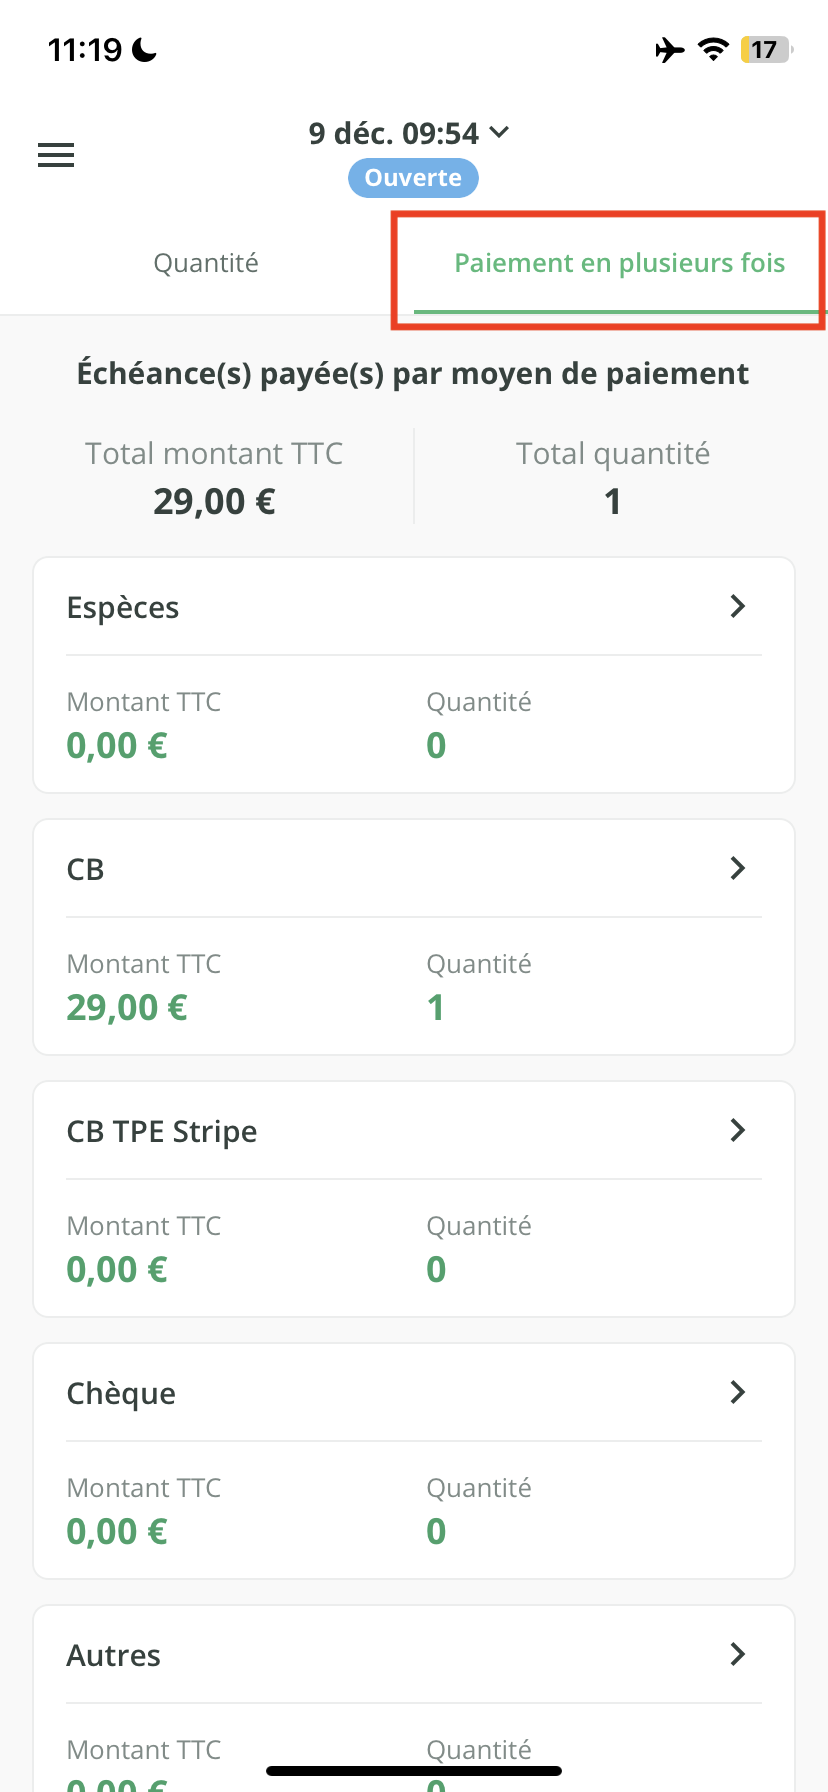Open CB TPE Stripe chevron arrow
828x1792 pixels.
738,1130
